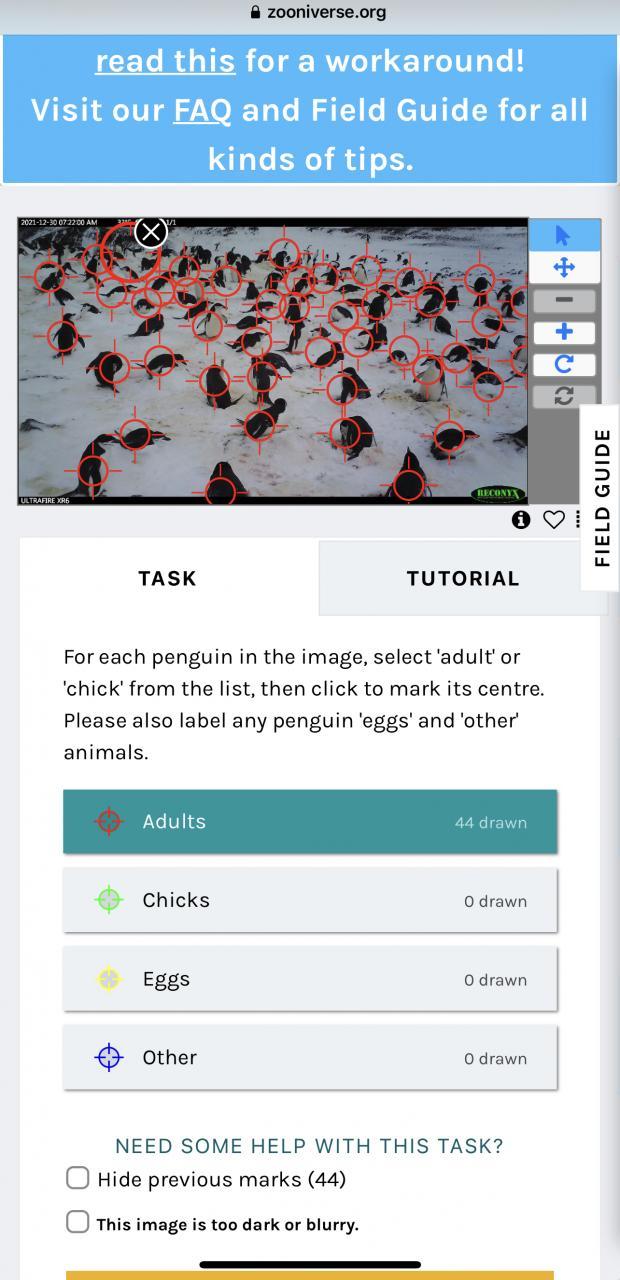Check 'This image is too dark or blurry'
Viewport: 620px width, 1280px height.
(x=78, y=1222)
